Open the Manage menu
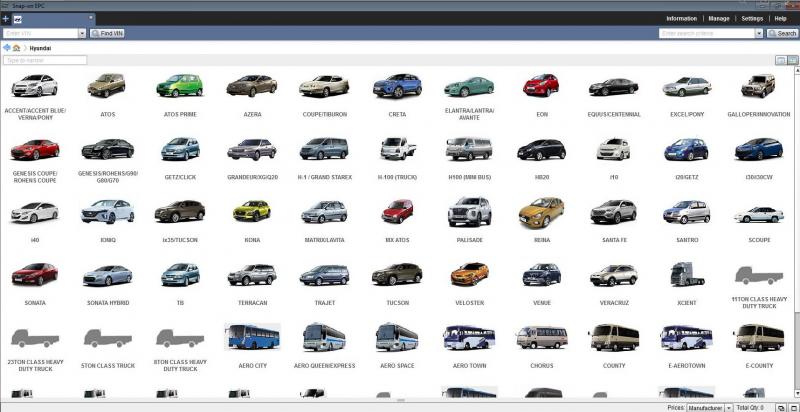800x412 pixels. pyautogui.click(x=718, y=18)
